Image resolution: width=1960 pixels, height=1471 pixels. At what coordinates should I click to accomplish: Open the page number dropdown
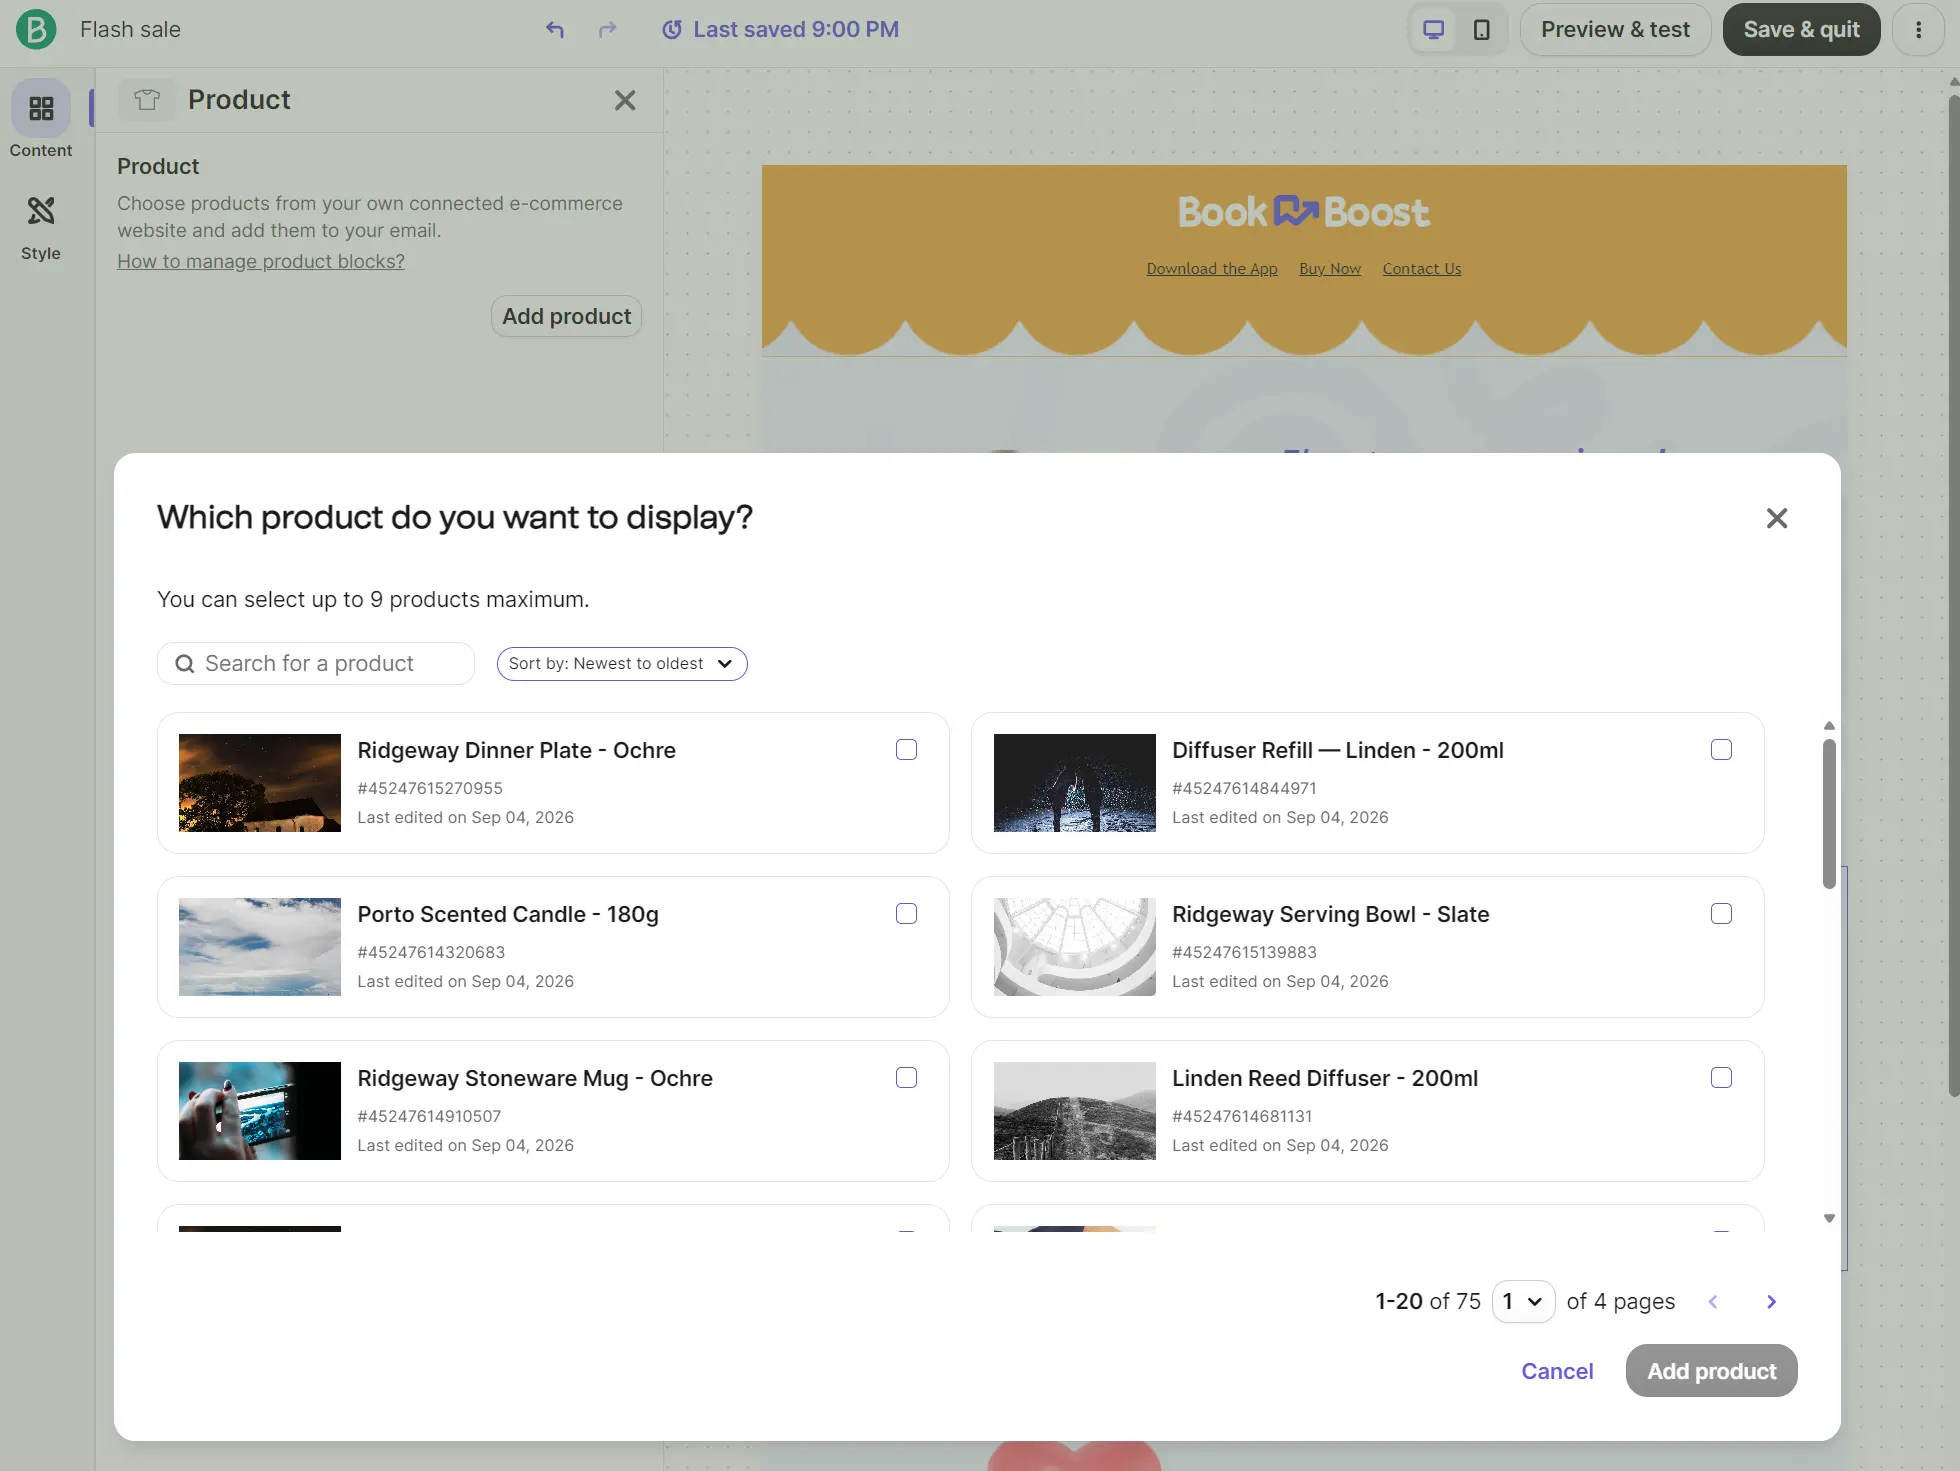click(1523, 1302)
